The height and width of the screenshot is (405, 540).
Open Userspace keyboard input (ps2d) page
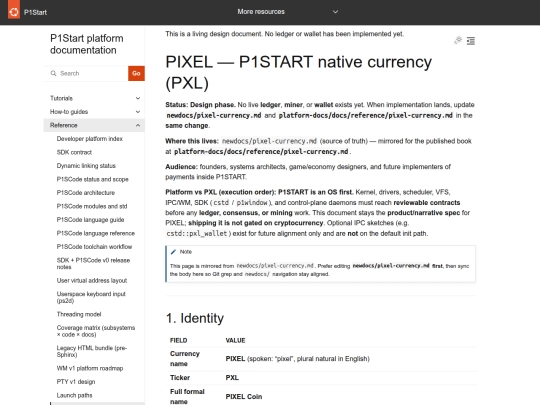pyautogui.click(x=91, y=297)
